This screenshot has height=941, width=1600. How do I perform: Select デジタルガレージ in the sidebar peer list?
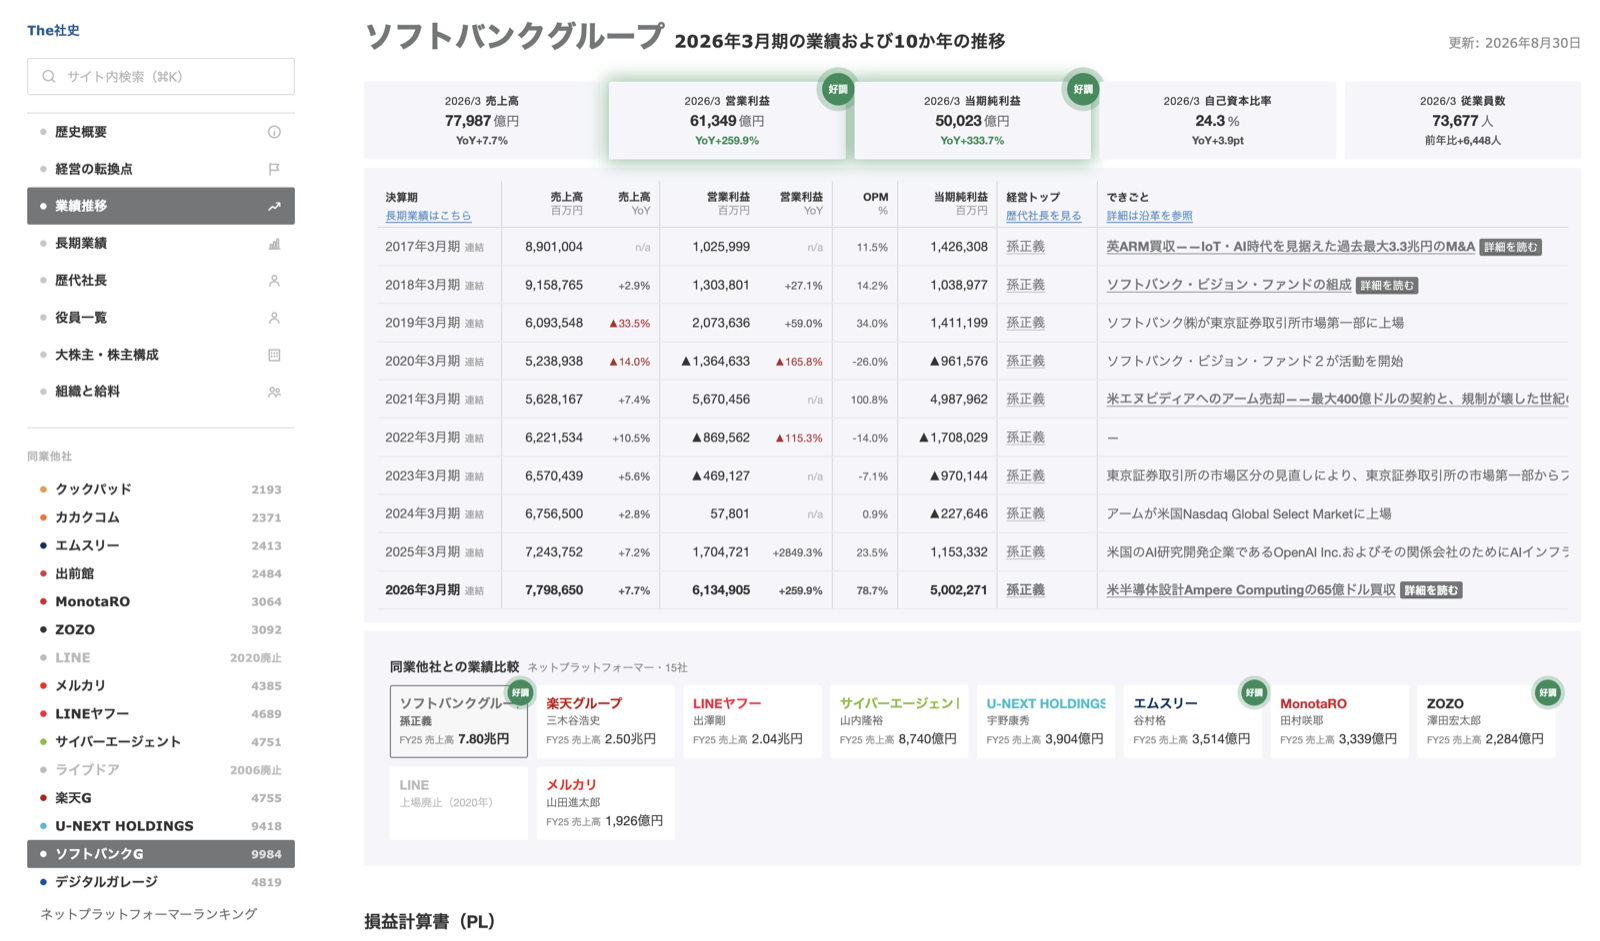pyautogui.click(x=161, y=882)
